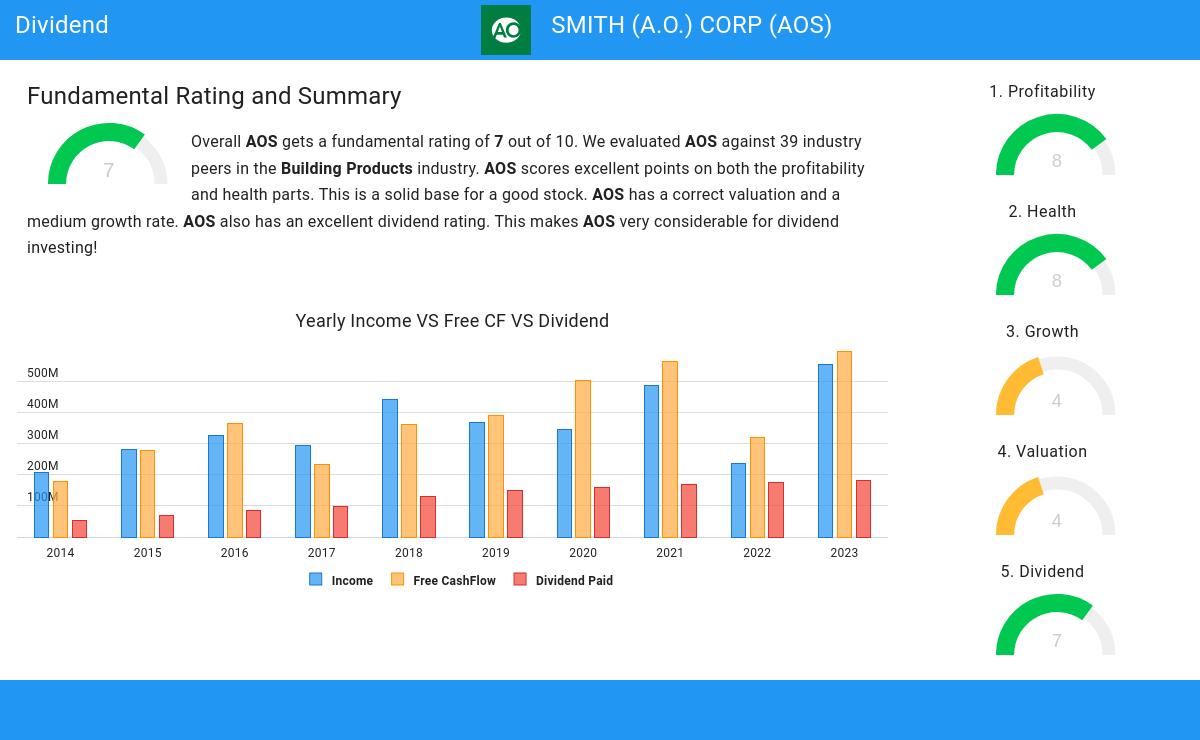Click the orange Free CashFlow legend swatch
This screenshot has height=740, width=1200.
pos(397,579)
